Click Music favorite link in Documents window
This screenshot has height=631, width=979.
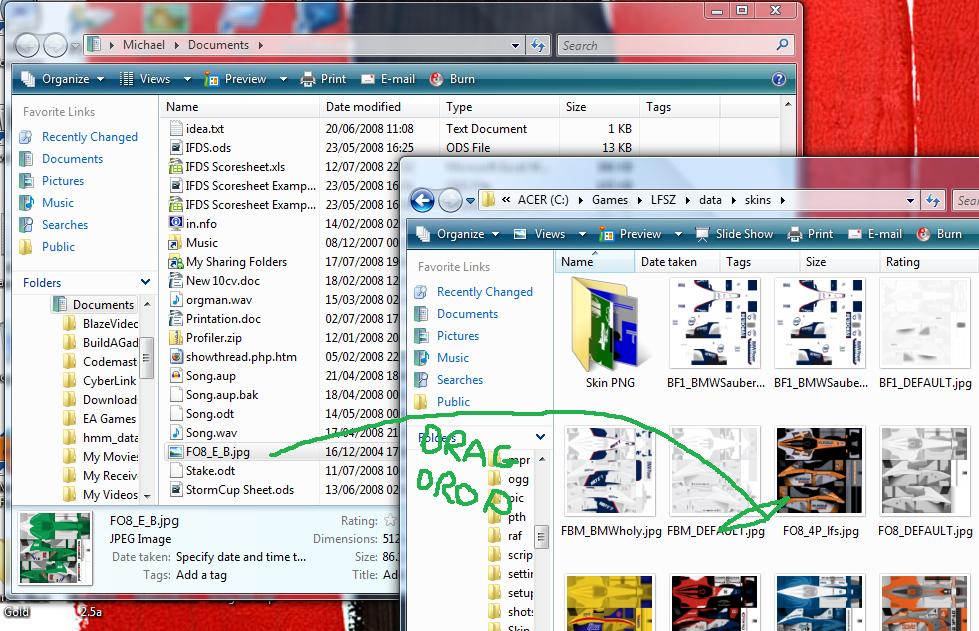click(57, 203)
